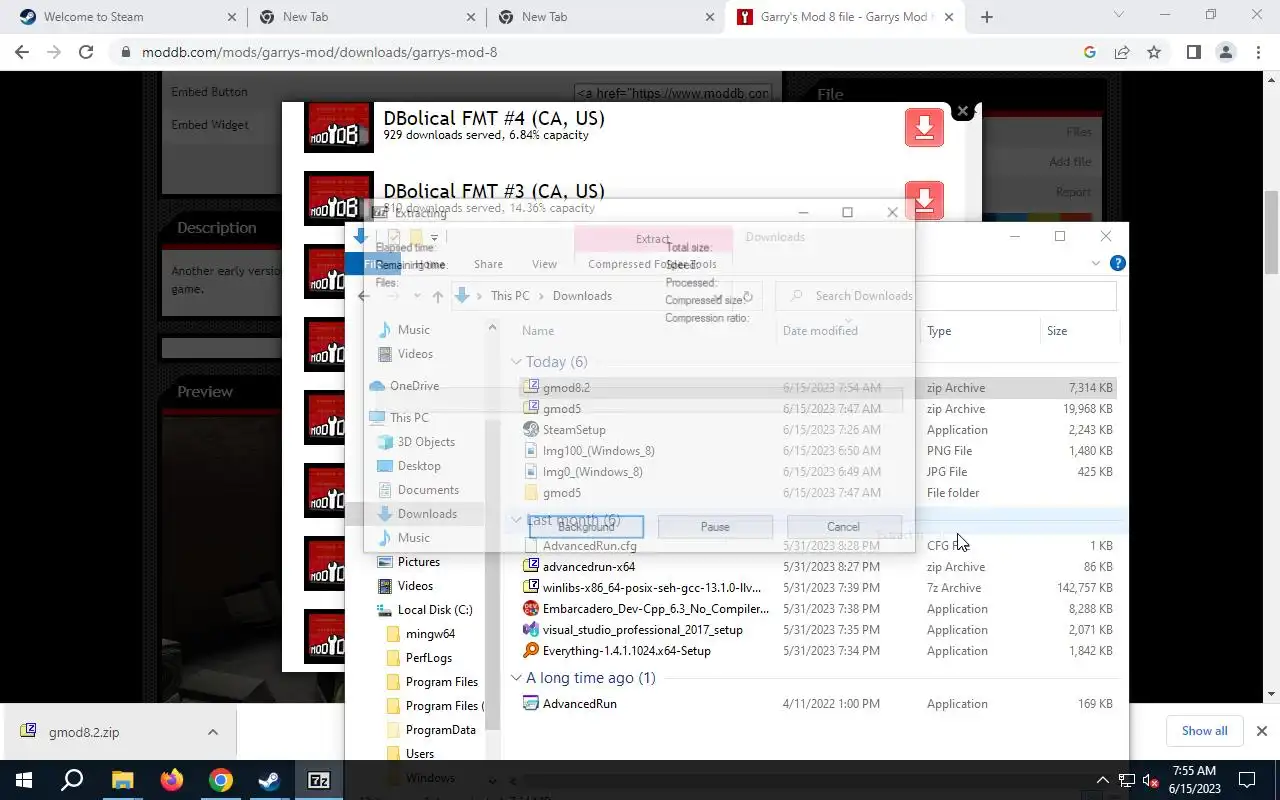Switch to 7-Zip on the taskbar
The image size is (1280, 800).
pyautogui.click(x=319, y=780)
